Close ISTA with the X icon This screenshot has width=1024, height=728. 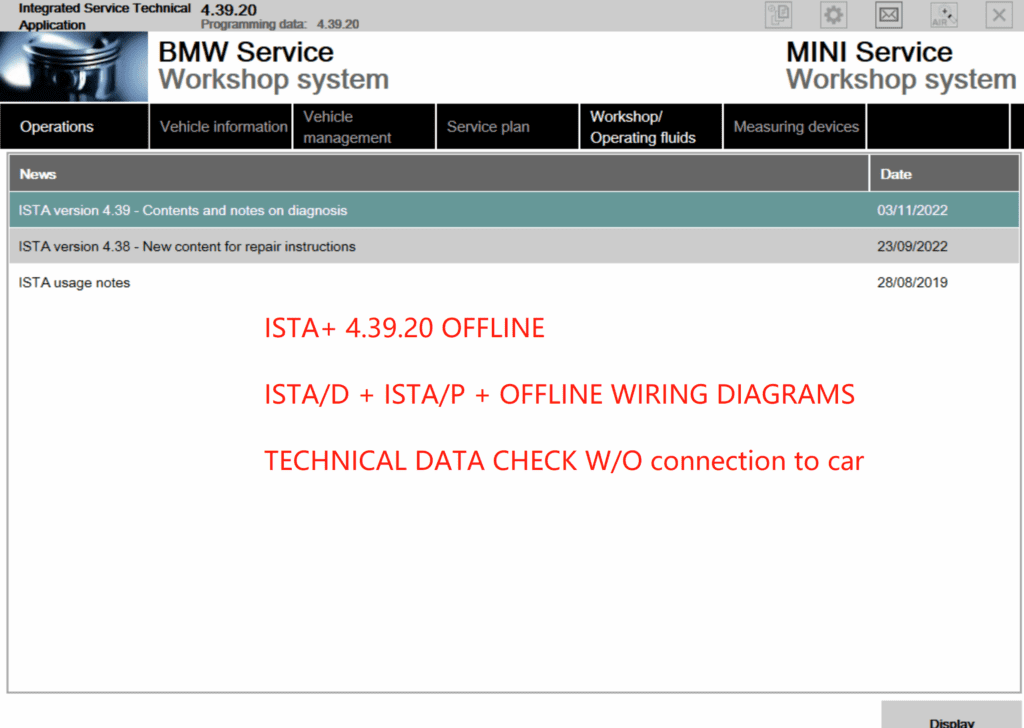[x=999, y=15]
